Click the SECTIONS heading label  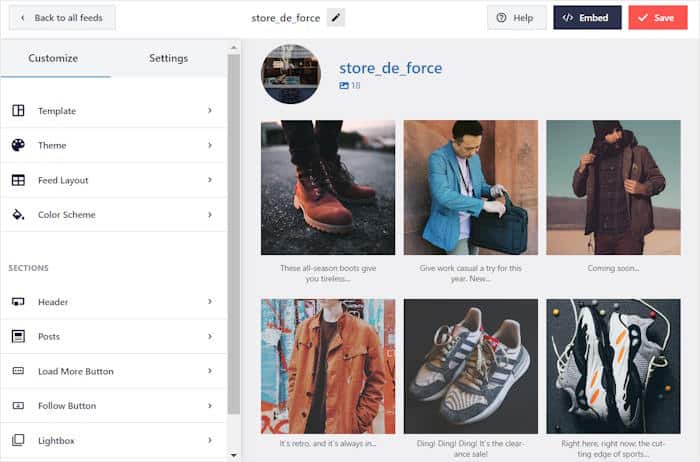[29, 268]
